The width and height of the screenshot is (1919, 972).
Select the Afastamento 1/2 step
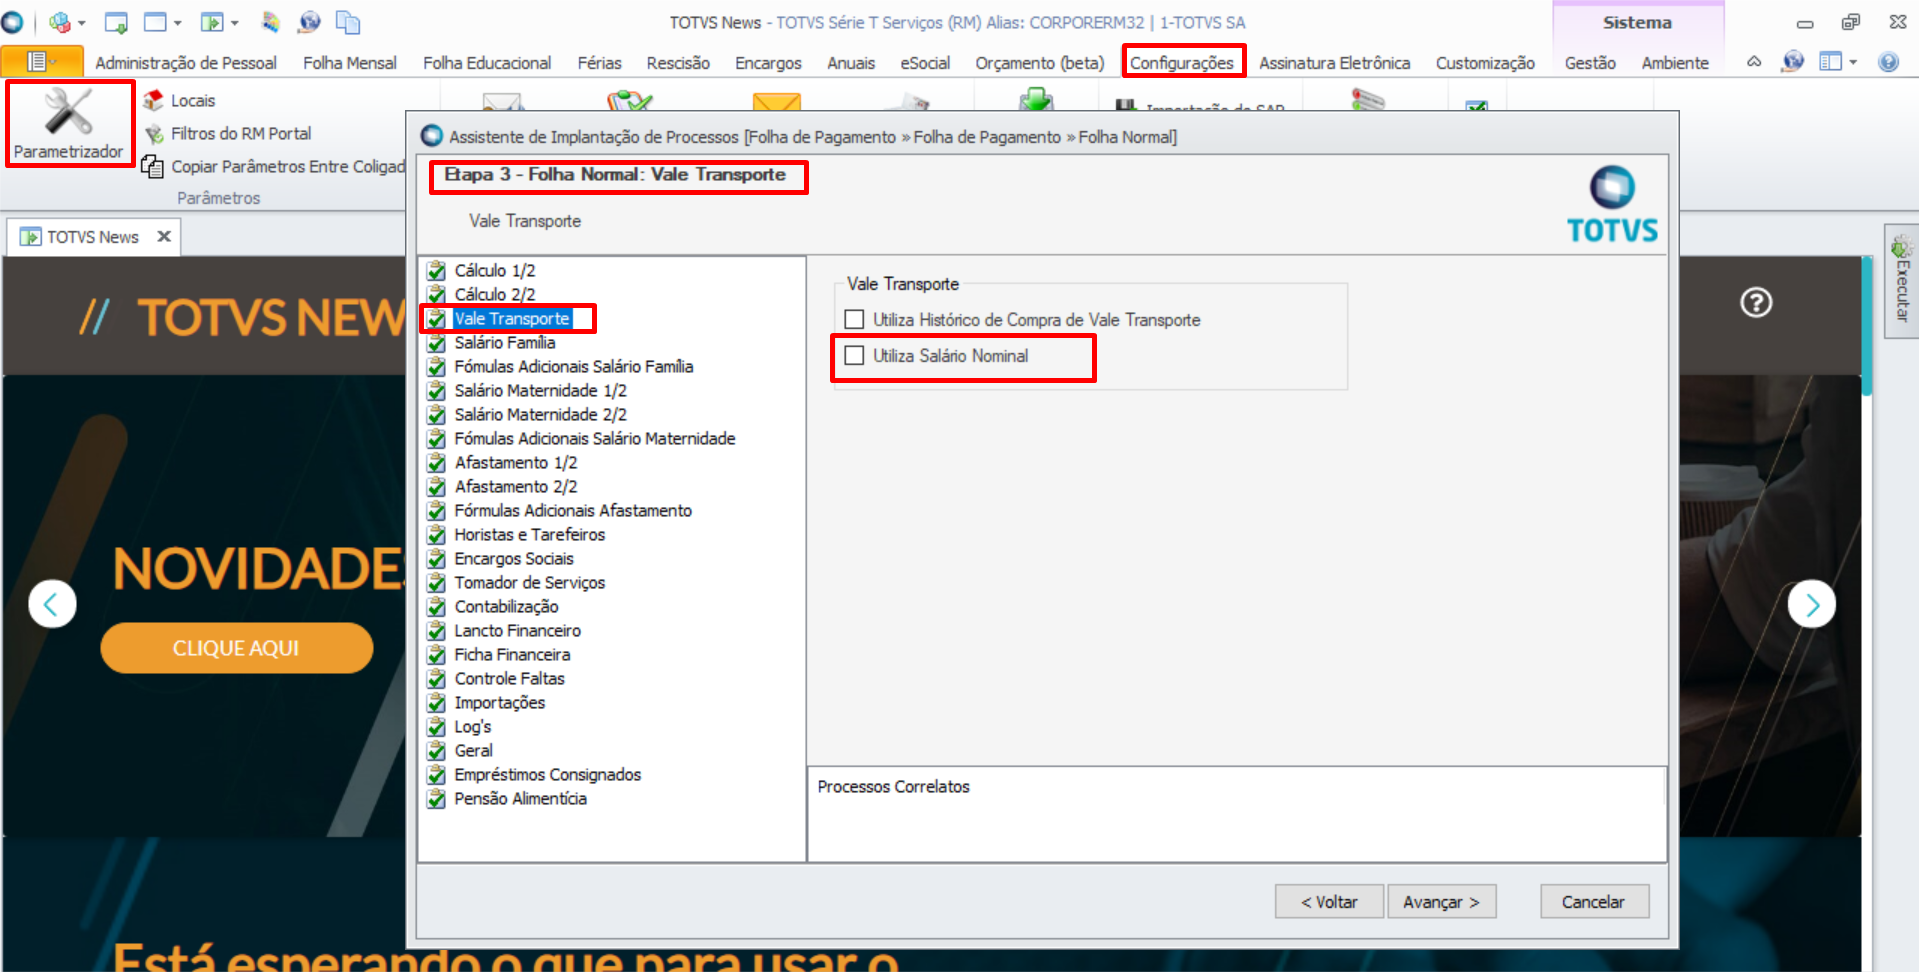click(515, 463)
